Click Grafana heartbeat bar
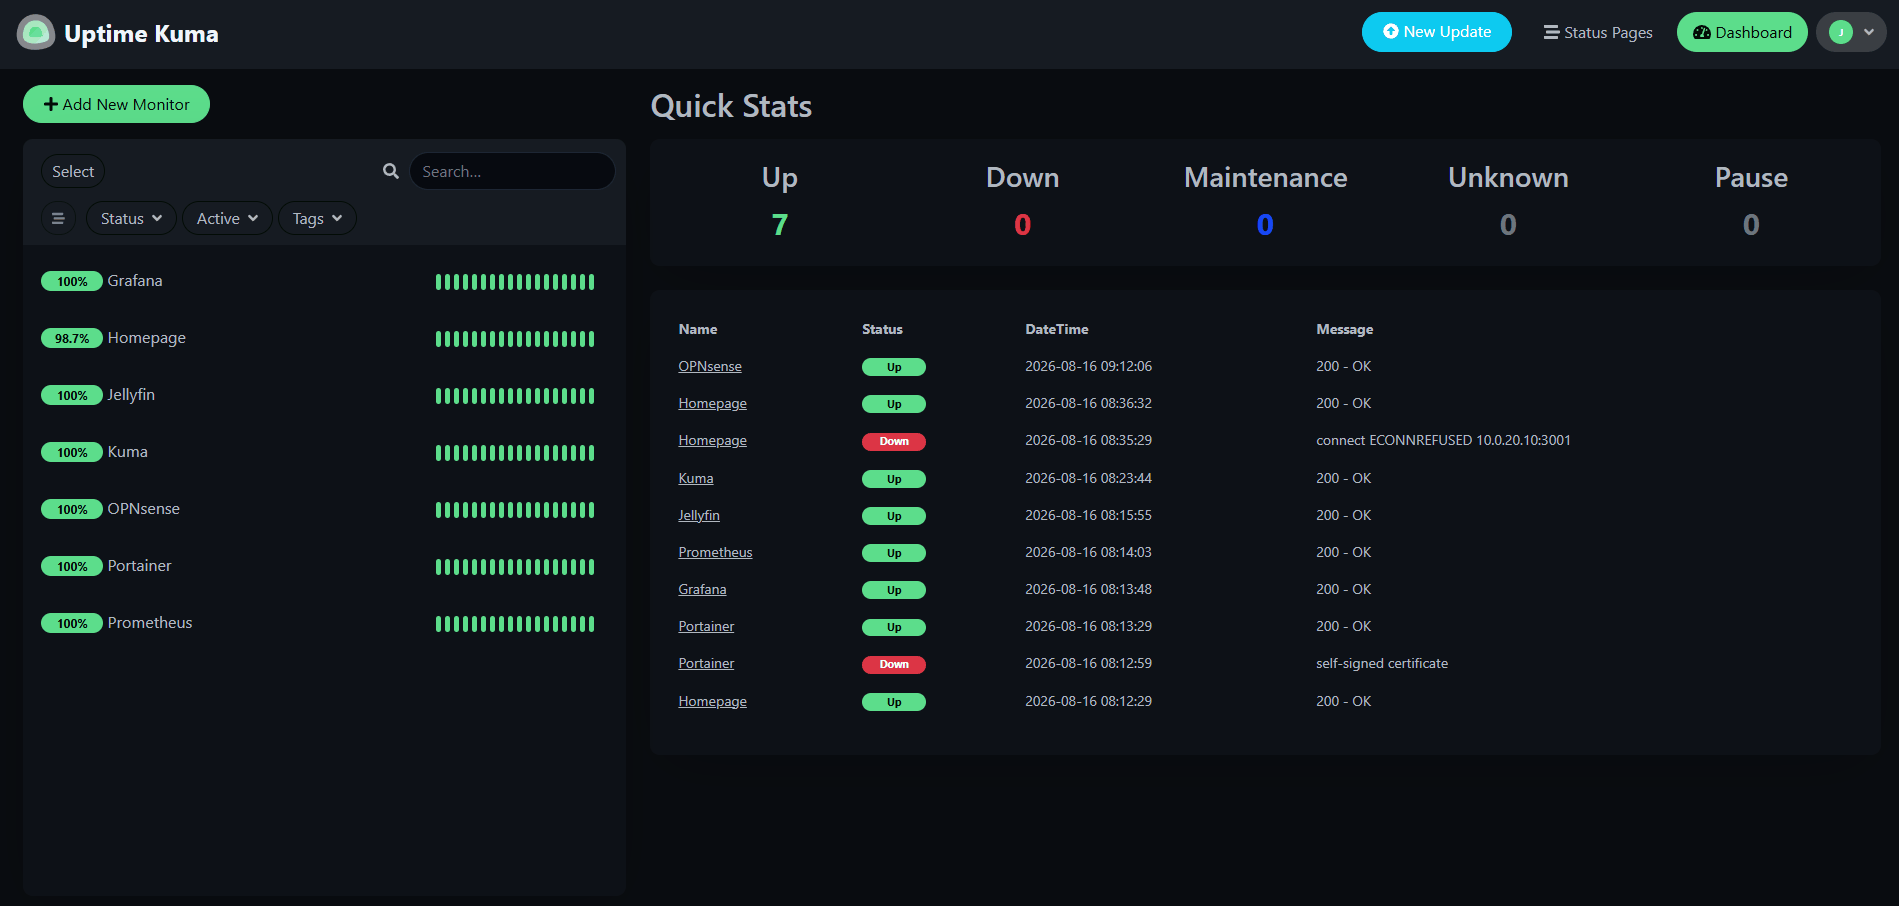The width and height of the screenshot is (1899, 906). point(515,282)
